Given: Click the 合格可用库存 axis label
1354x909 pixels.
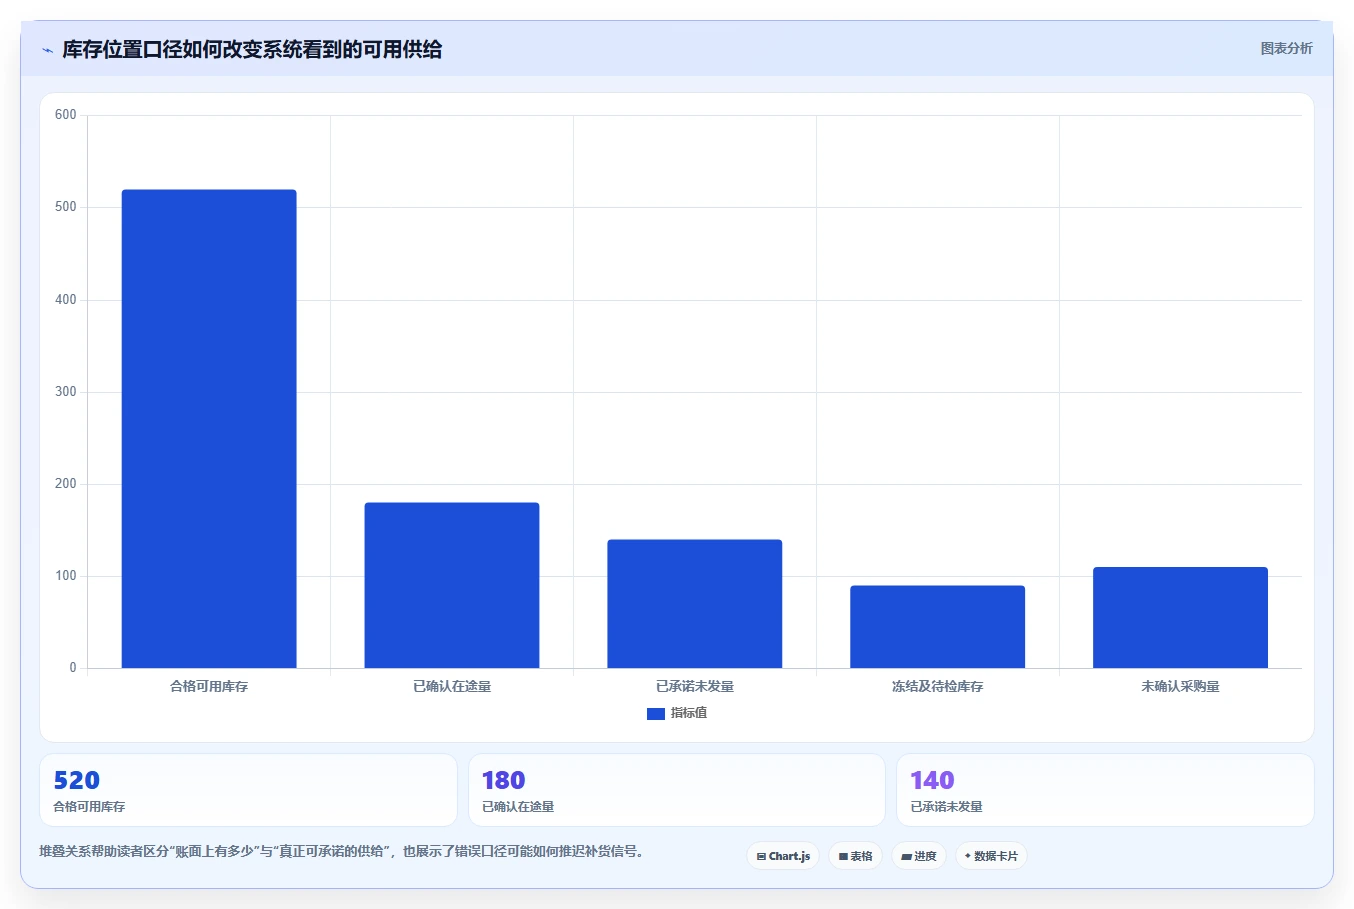Looking at the screenshot, I should [x=209, y=686].
